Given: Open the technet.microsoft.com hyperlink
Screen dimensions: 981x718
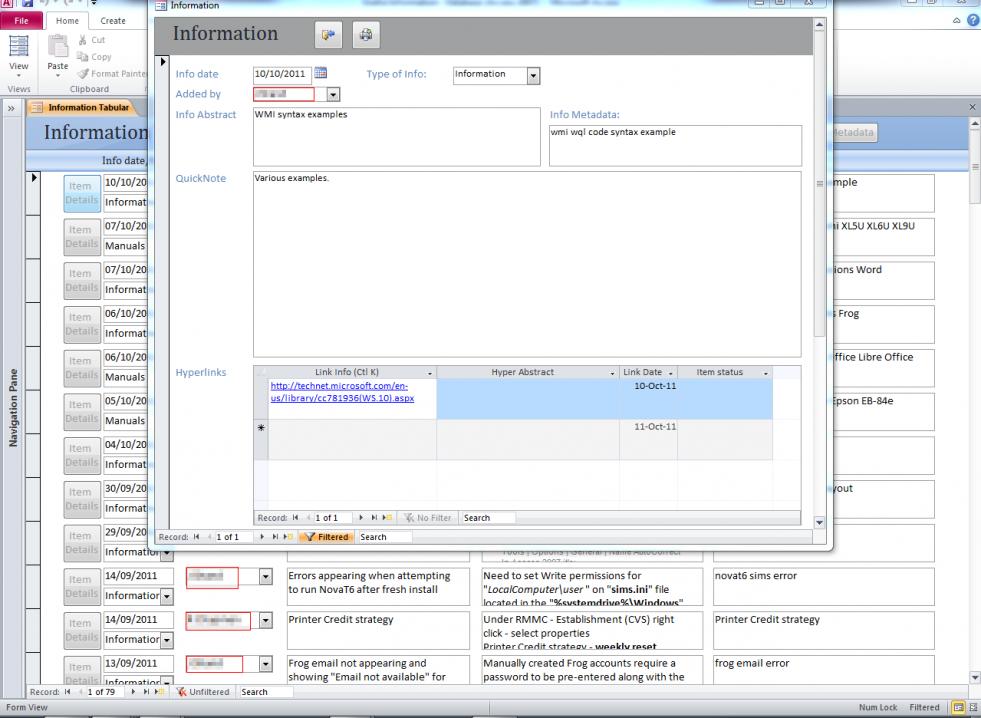Looking at the screenshot, I should coord(342,392).
